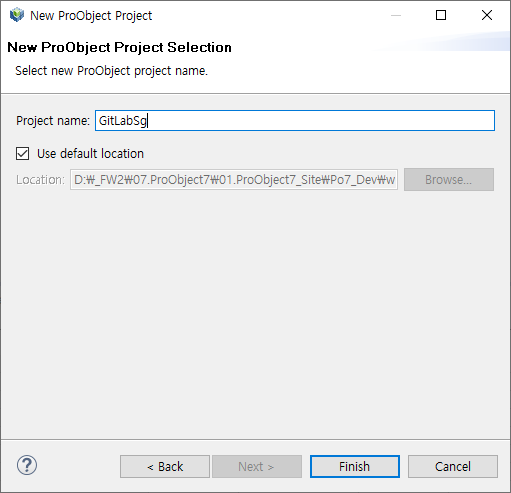
Task: Click the "Use default location" label text
Action: (x=90, y=154)
